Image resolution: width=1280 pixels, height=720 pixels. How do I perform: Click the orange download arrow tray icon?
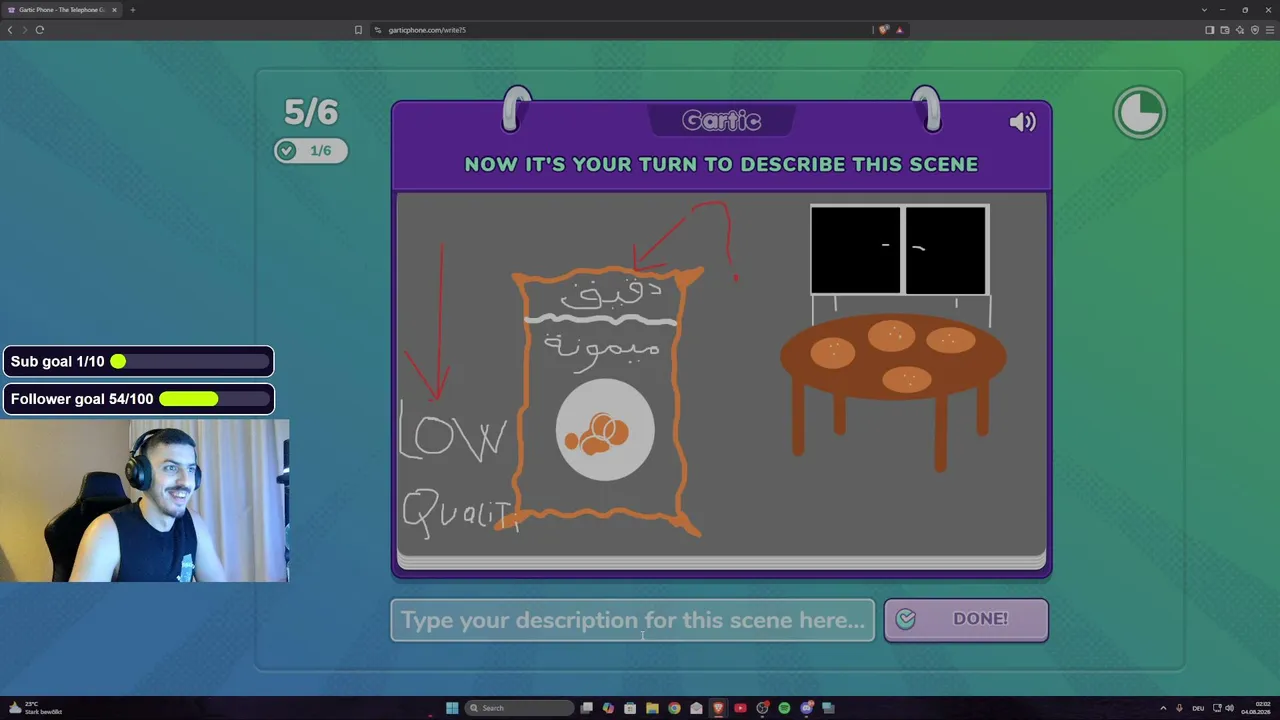(1179, 708)
